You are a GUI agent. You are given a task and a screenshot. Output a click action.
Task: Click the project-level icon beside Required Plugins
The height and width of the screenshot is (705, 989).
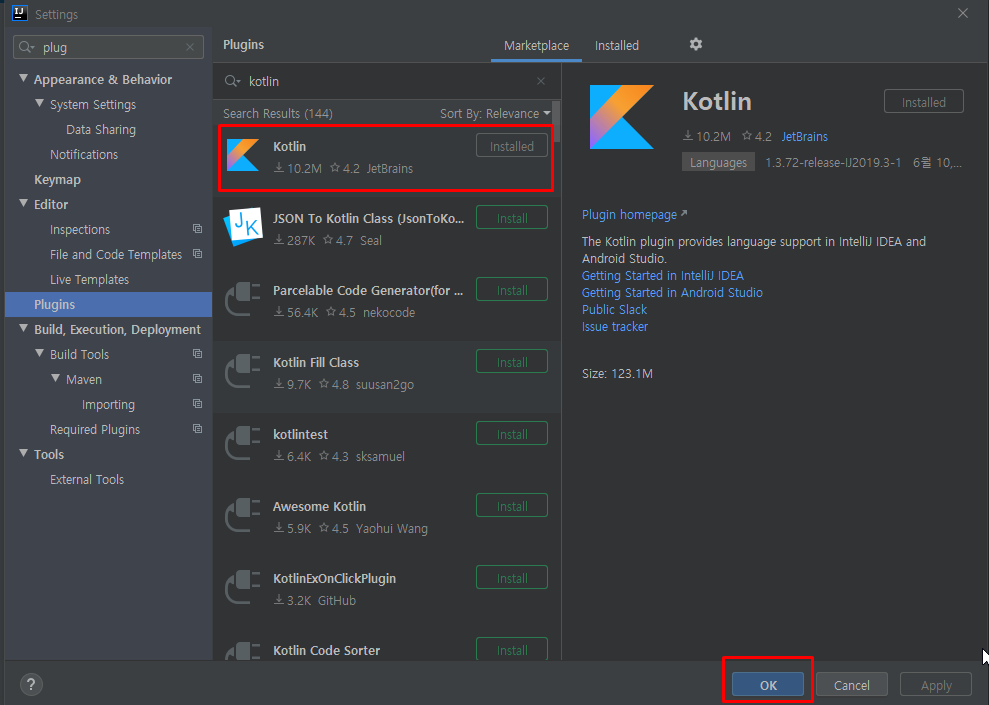[197, 429]
